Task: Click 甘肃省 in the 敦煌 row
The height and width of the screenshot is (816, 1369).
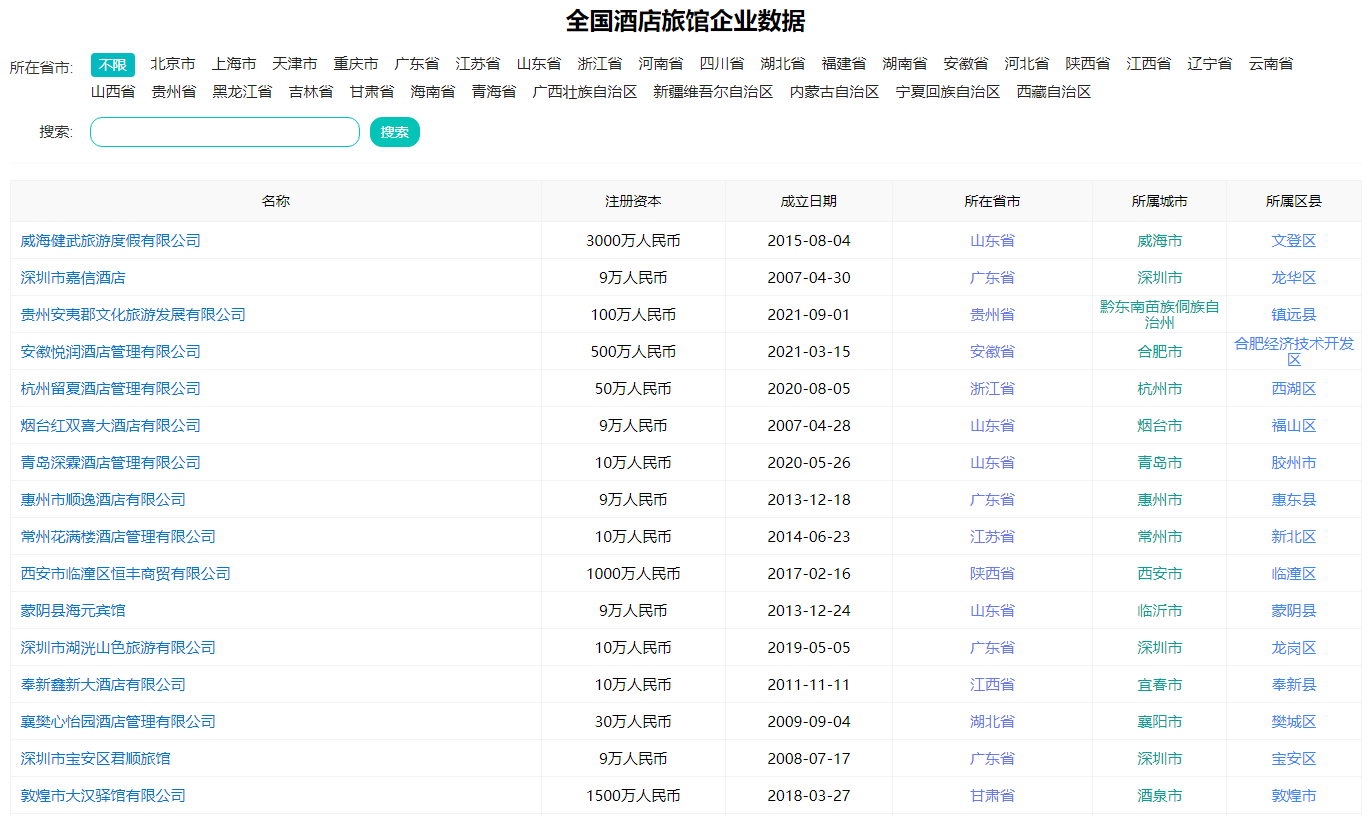Action: point(992,796)
